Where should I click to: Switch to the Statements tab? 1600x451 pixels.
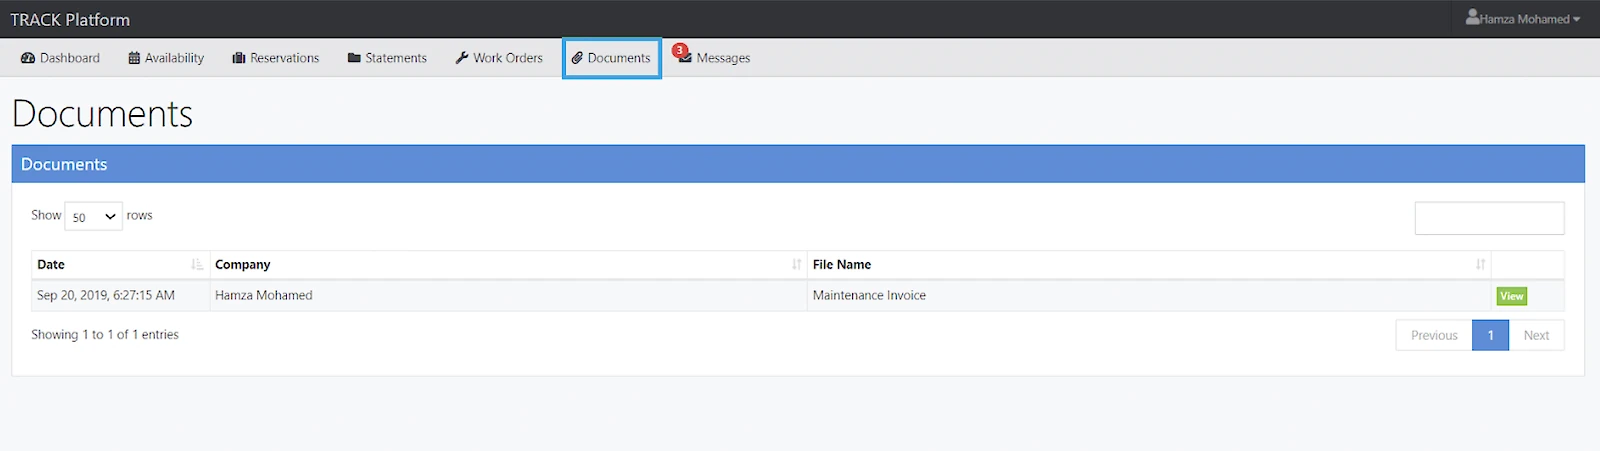(395, 58)
